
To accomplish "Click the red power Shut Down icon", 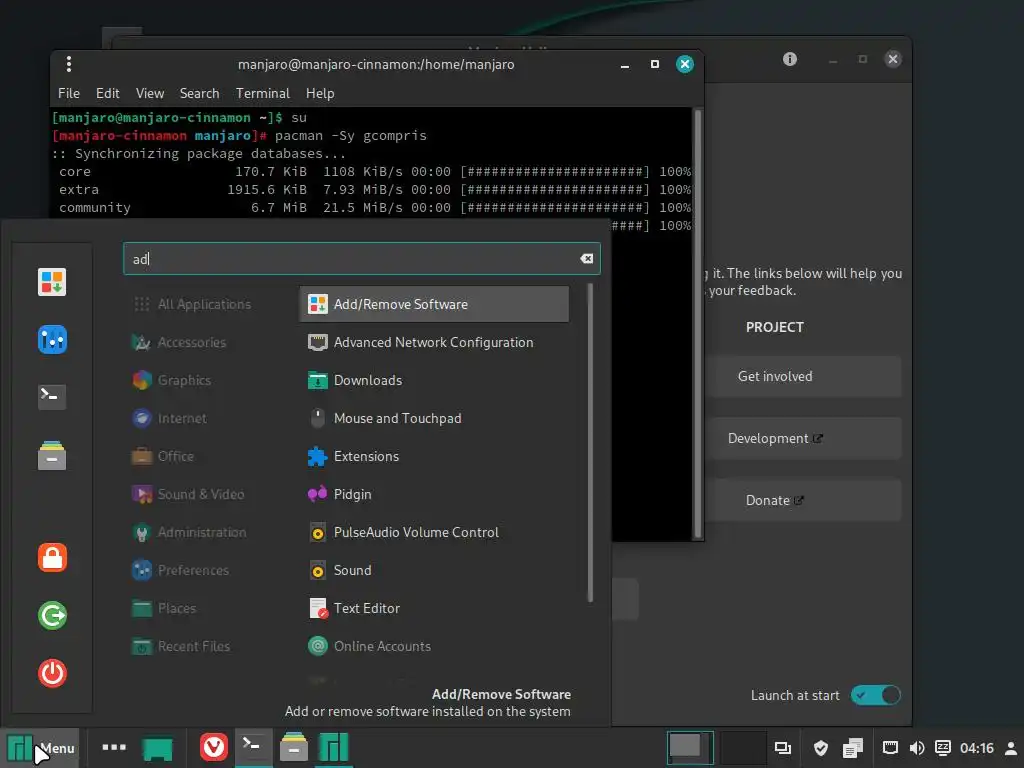I will (x=52, y=673).
